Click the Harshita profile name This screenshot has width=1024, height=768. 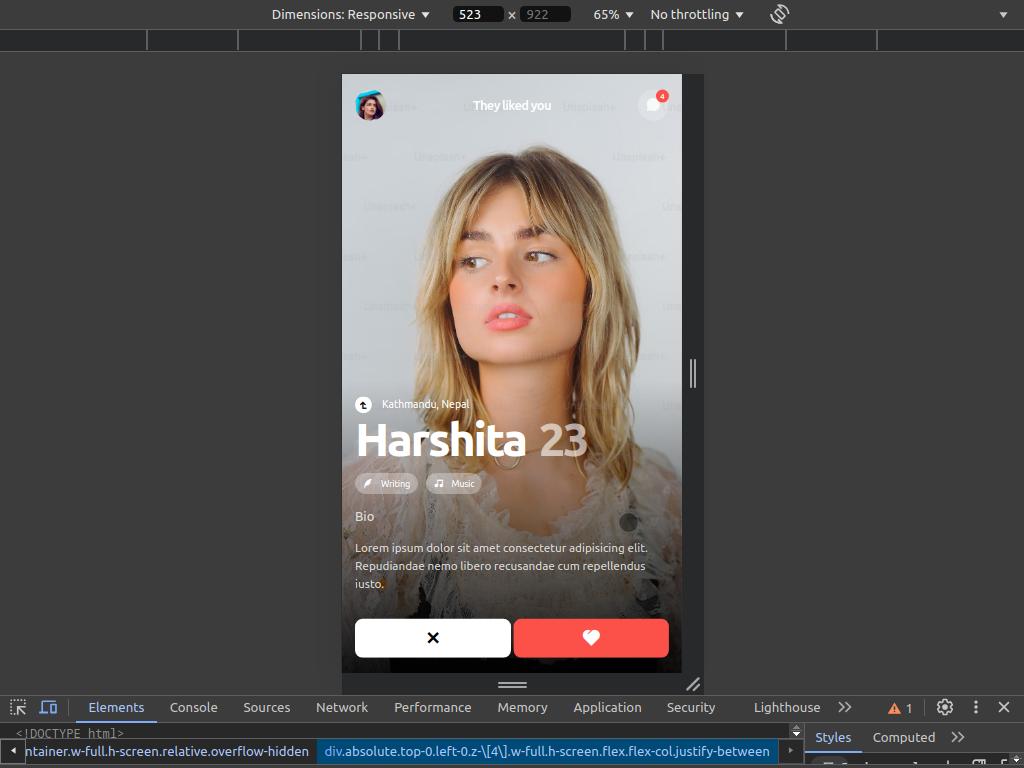coord(441,440)
